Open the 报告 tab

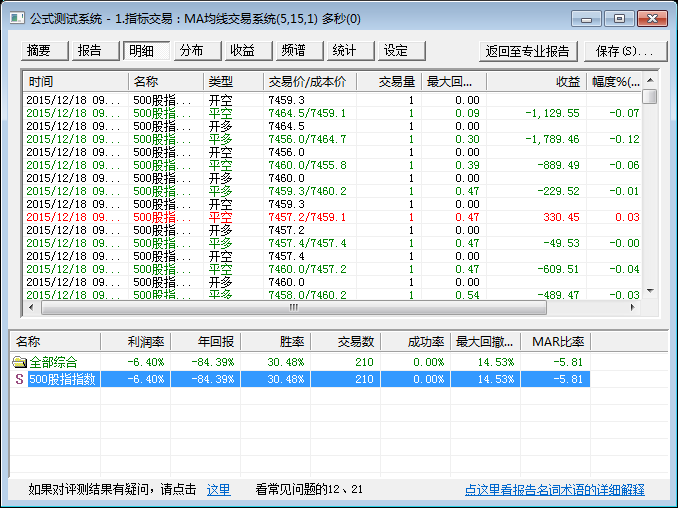click(x=90, y=51)
